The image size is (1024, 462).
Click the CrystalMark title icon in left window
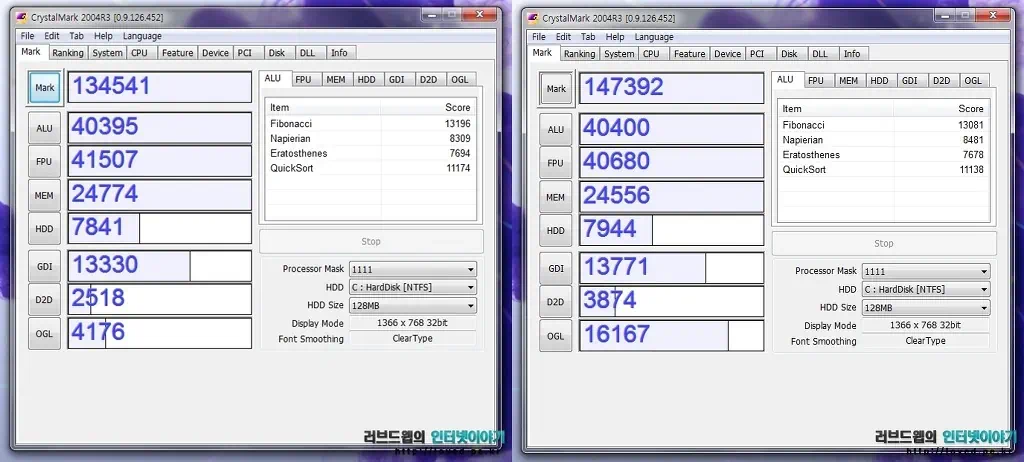pyautogui.click(x=22, y=18)
